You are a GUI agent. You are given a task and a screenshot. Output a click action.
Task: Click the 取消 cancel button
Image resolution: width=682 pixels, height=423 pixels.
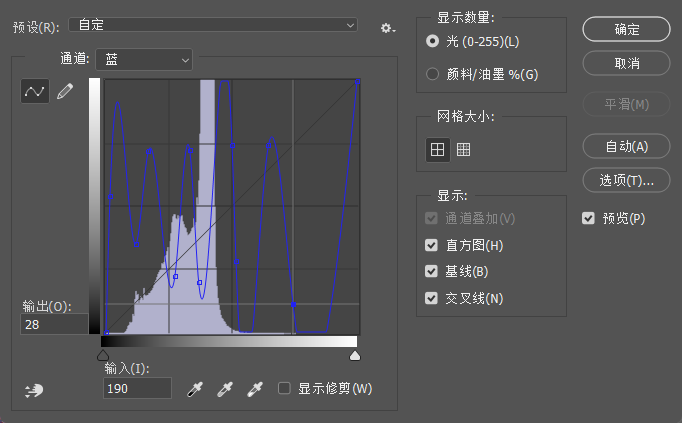tap(626, 63)
